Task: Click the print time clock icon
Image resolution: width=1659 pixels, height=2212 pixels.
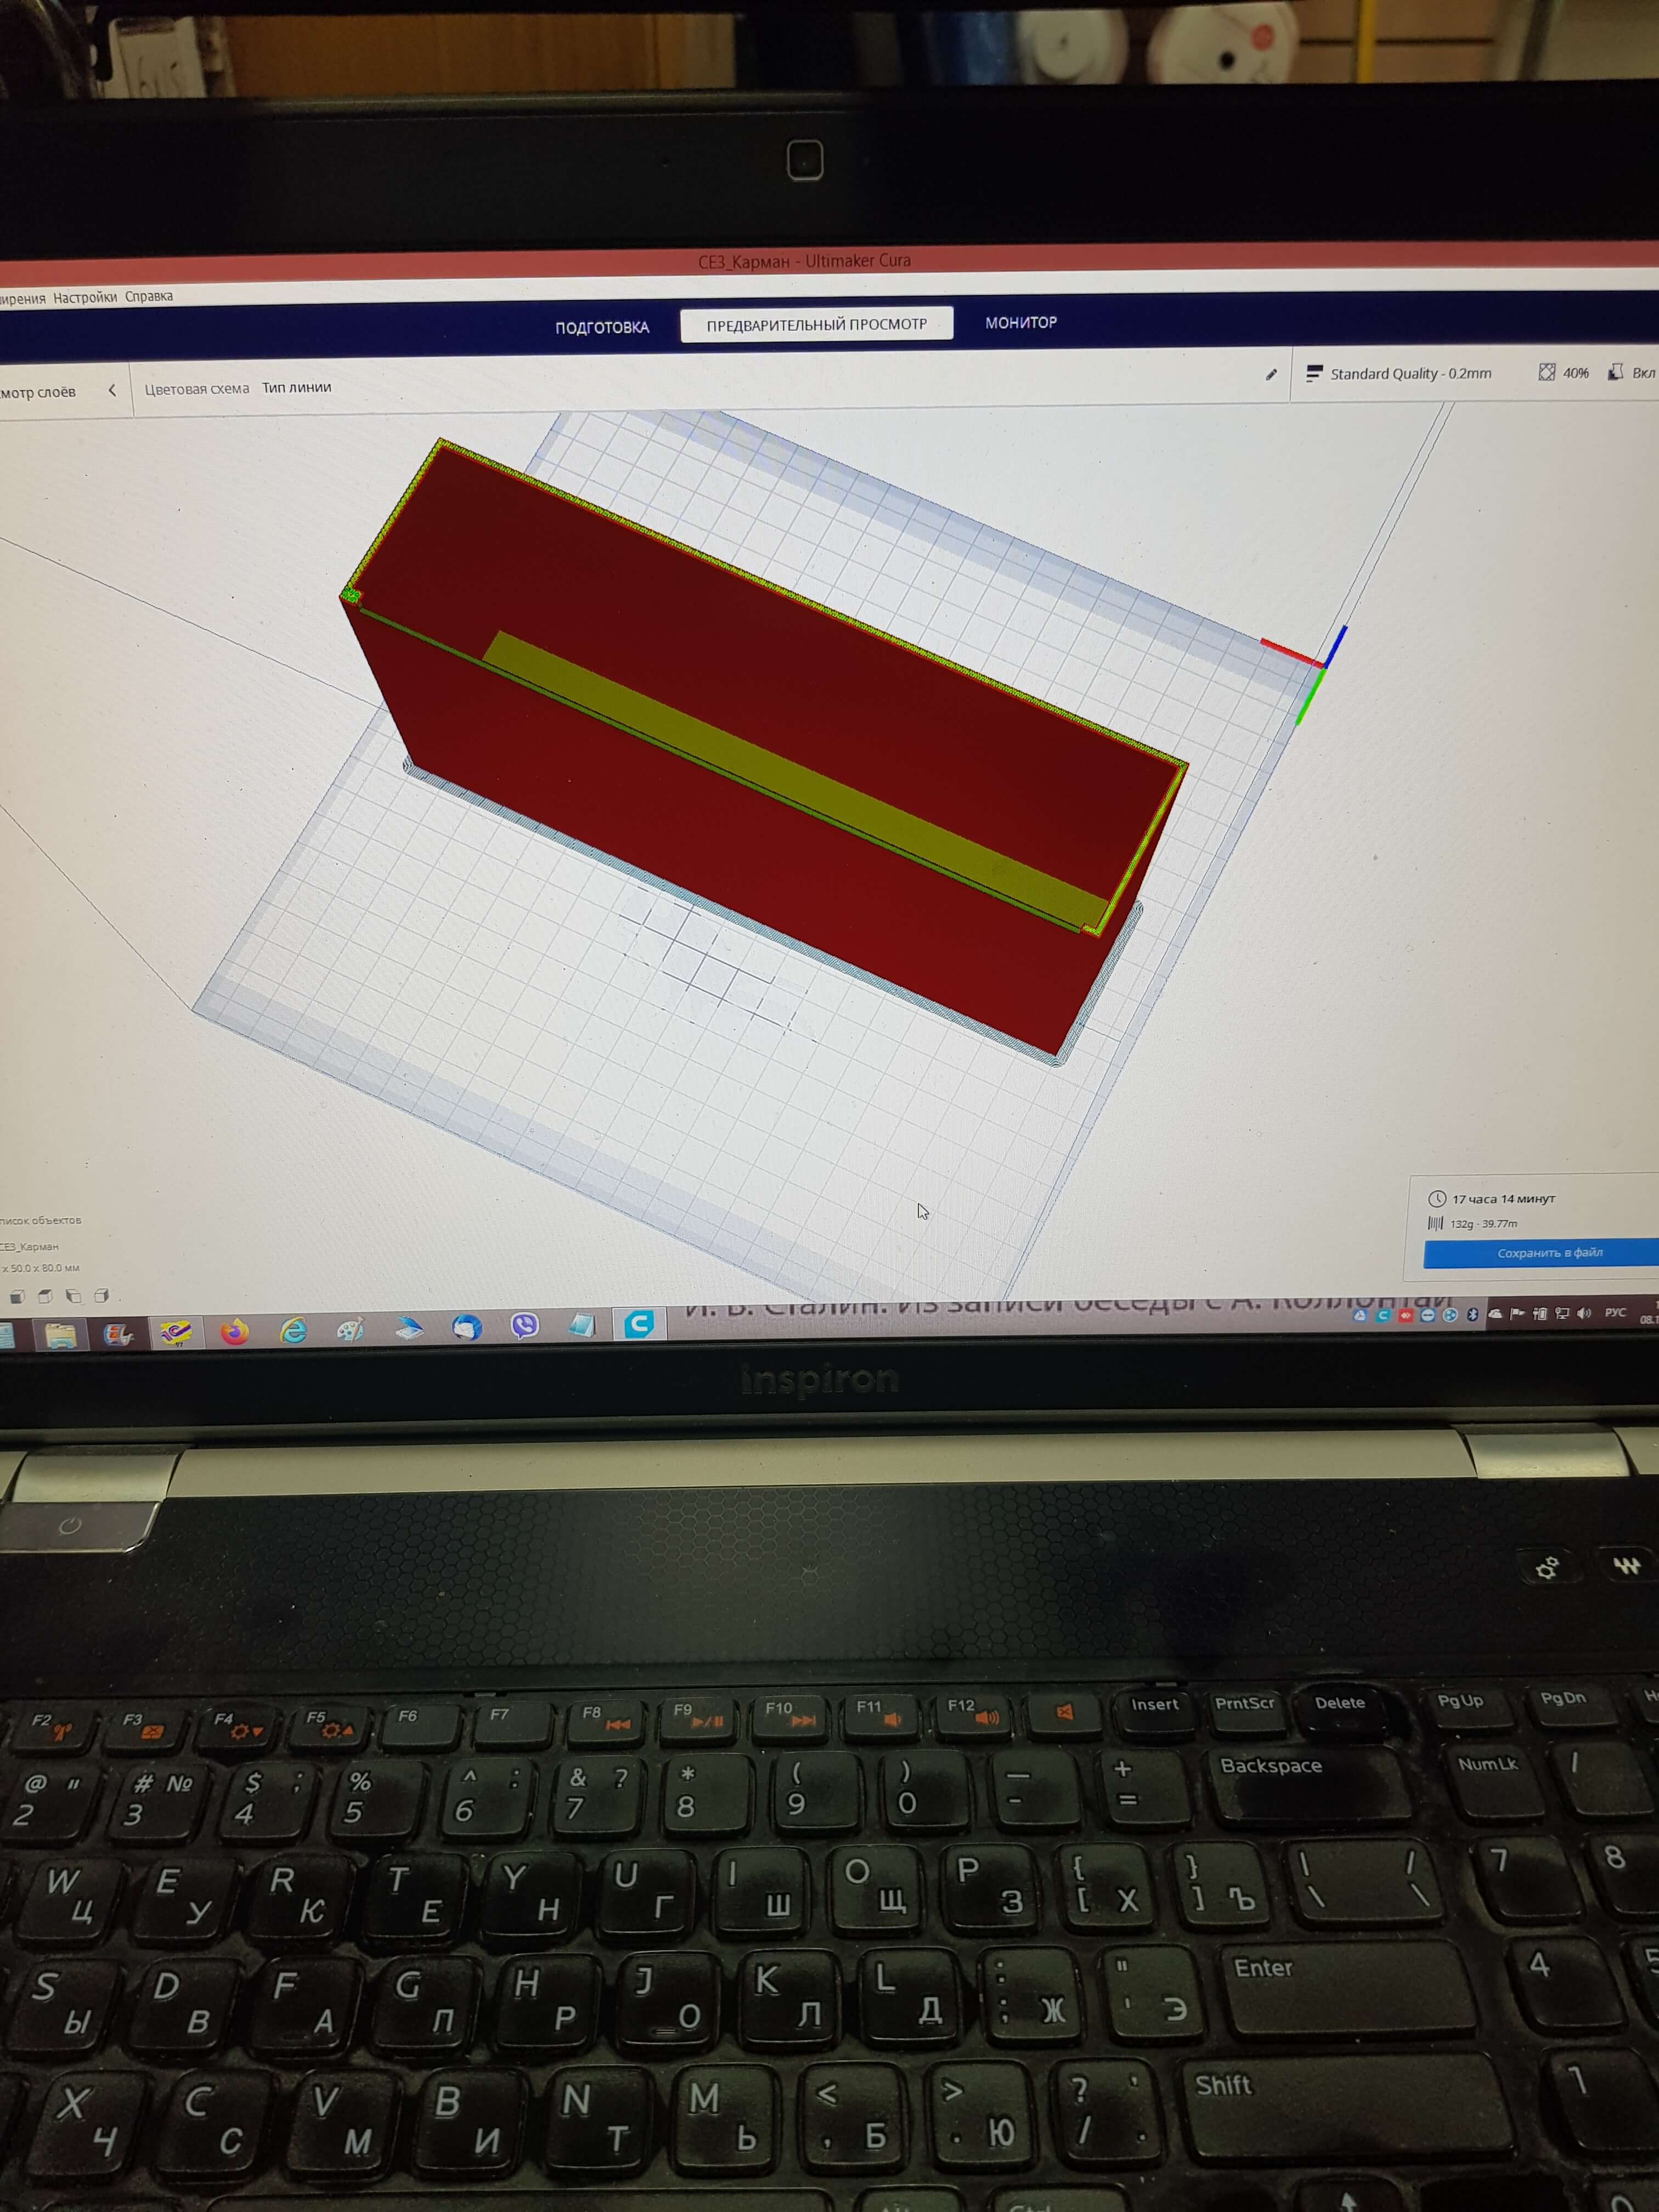Action: [1437, 1198]
